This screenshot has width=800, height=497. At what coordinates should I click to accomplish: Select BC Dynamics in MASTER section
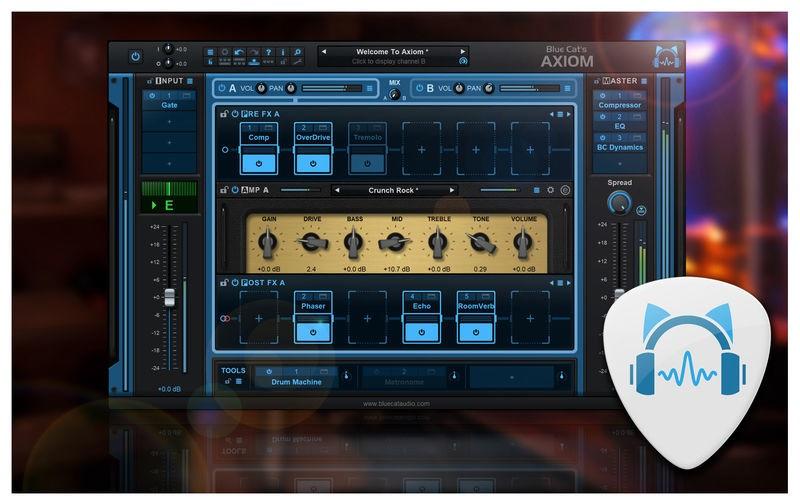(619, 147)
